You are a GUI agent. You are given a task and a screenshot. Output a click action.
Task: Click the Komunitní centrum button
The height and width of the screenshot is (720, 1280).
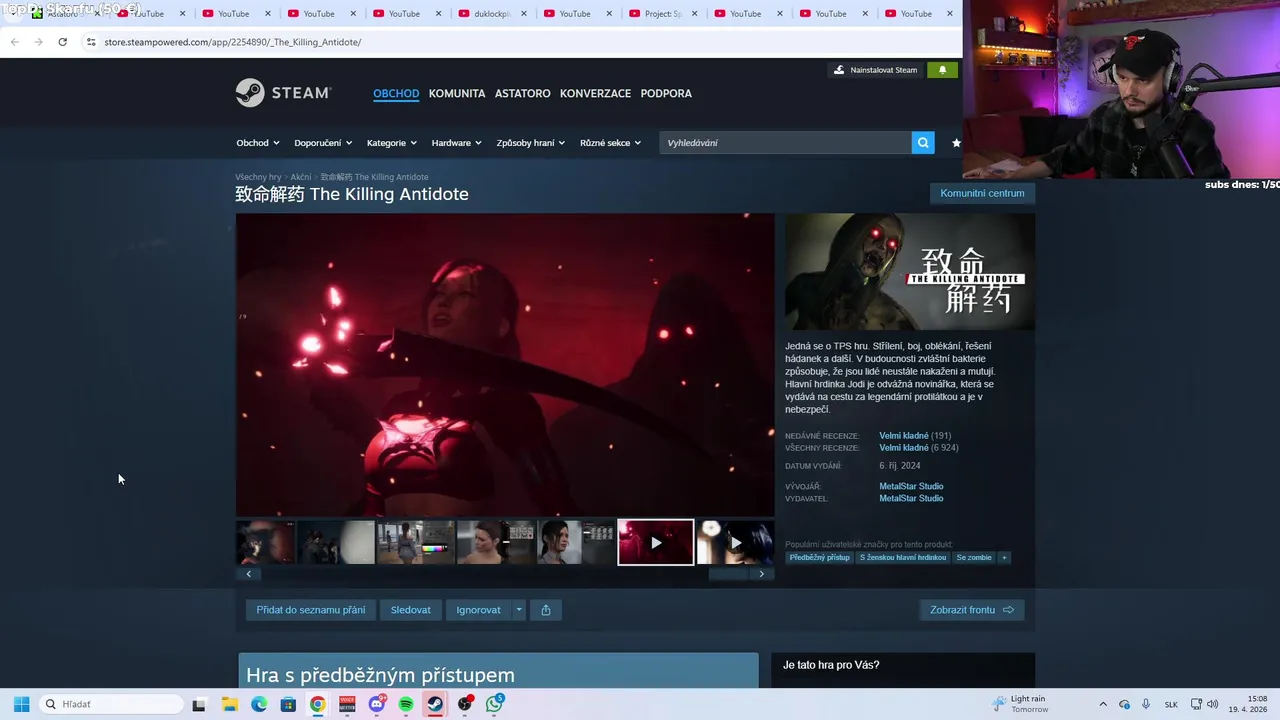click(x=982, y=193)
